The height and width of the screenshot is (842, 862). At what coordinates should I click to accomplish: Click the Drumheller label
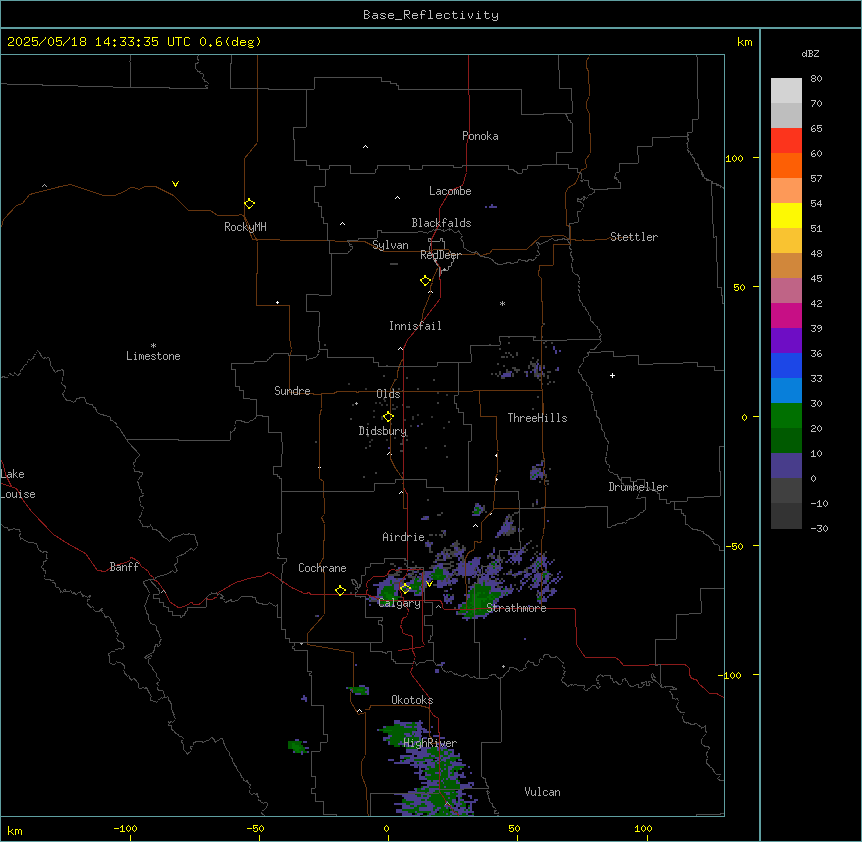point(638,487)
